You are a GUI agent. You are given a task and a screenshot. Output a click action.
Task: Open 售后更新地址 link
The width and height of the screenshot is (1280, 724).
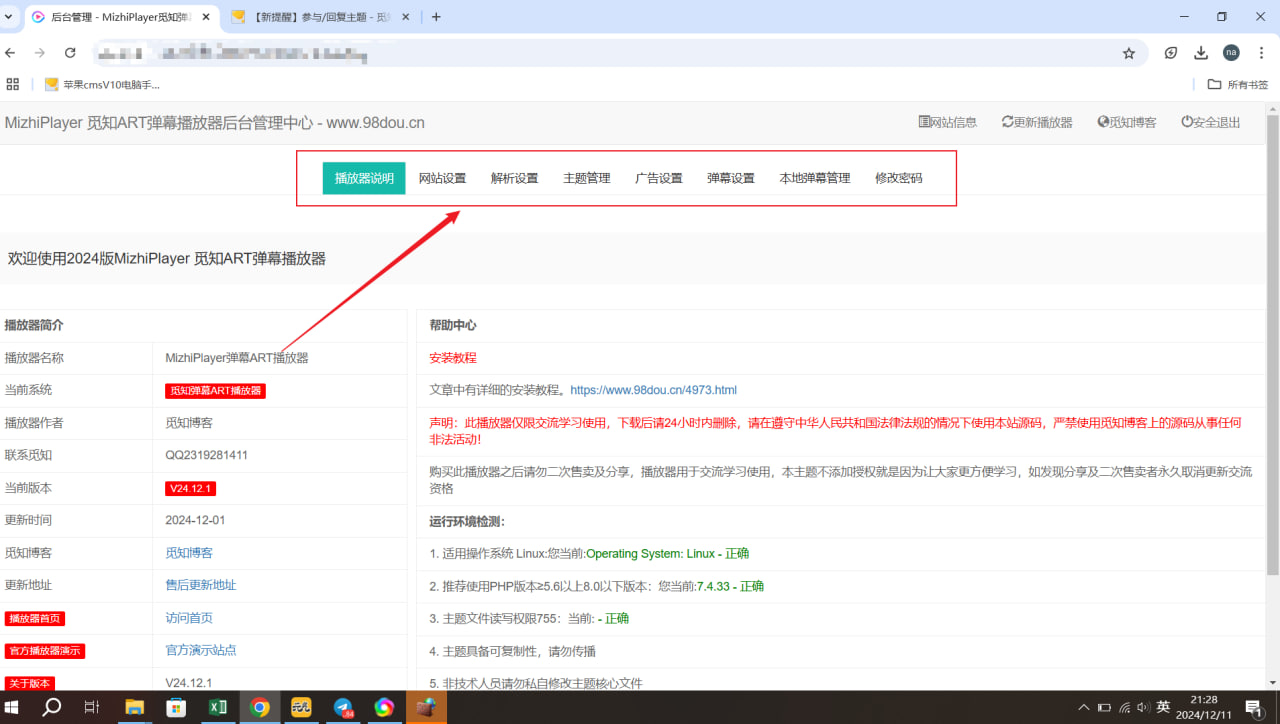point(201,585)
